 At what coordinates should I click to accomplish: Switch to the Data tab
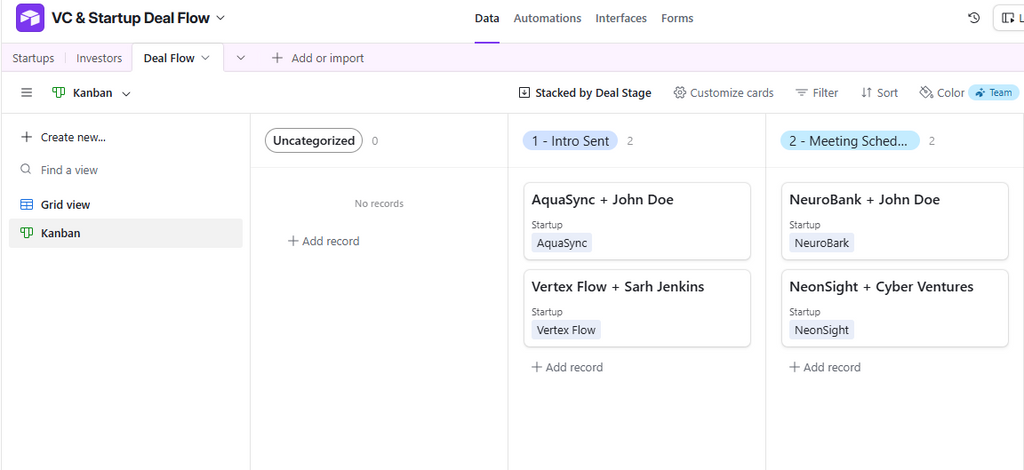(487, 18)
